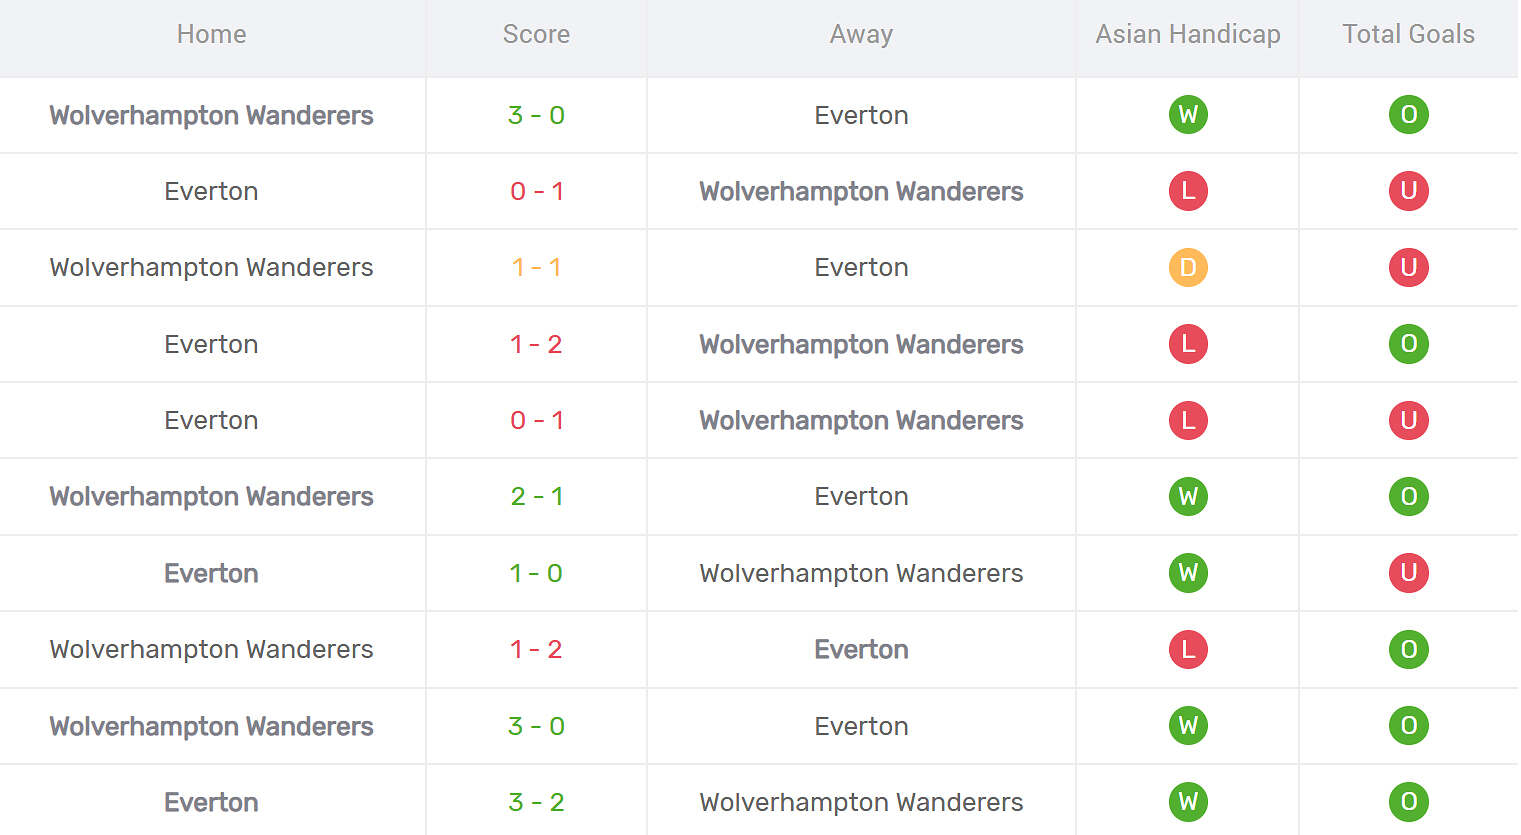
Task: Click the green W badge for 3-0 first row
Action: coord(1188,115)
